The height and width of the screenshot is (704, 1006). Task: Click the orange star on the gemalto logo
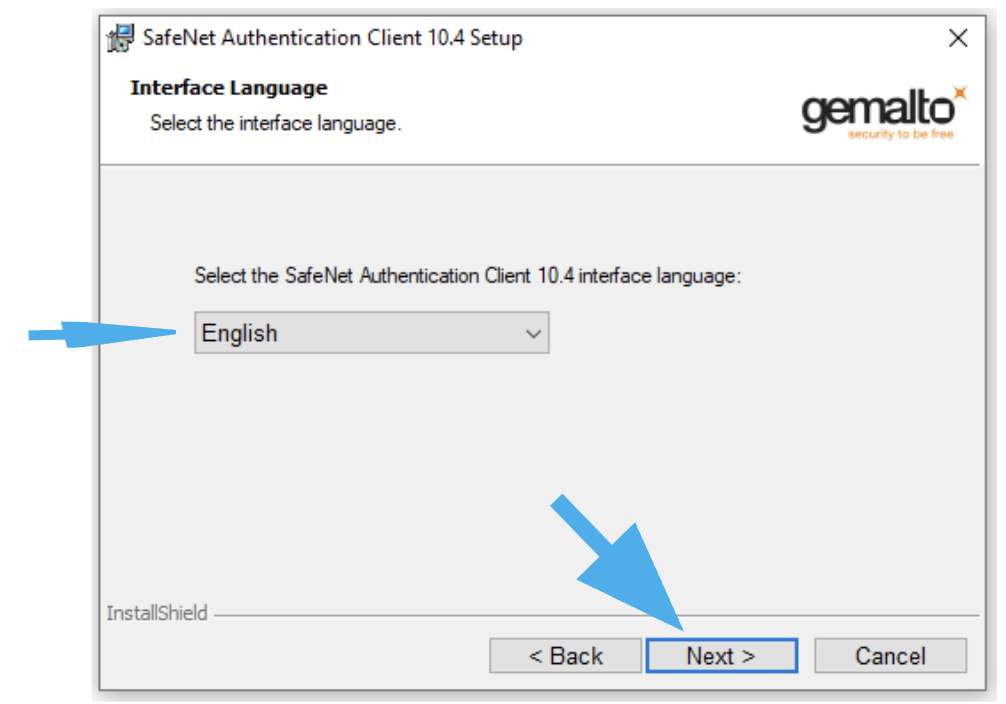tap(960, 92)
